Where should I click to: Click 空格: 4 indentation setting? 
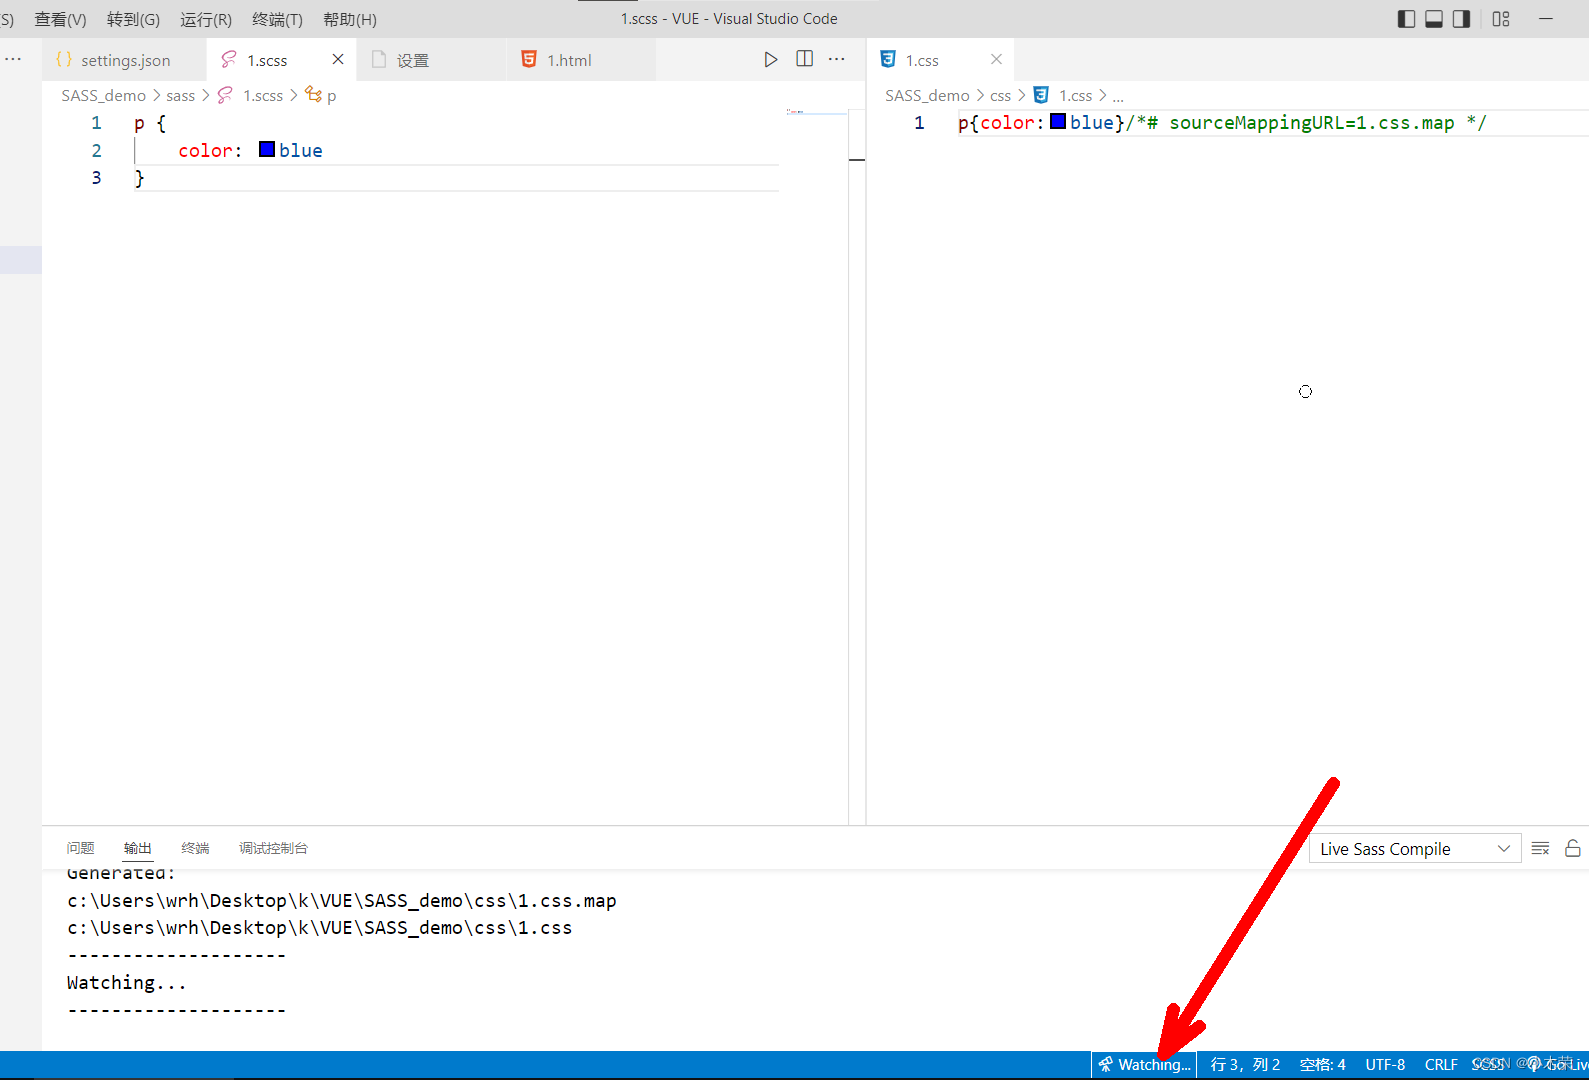pos(1322,1064)
